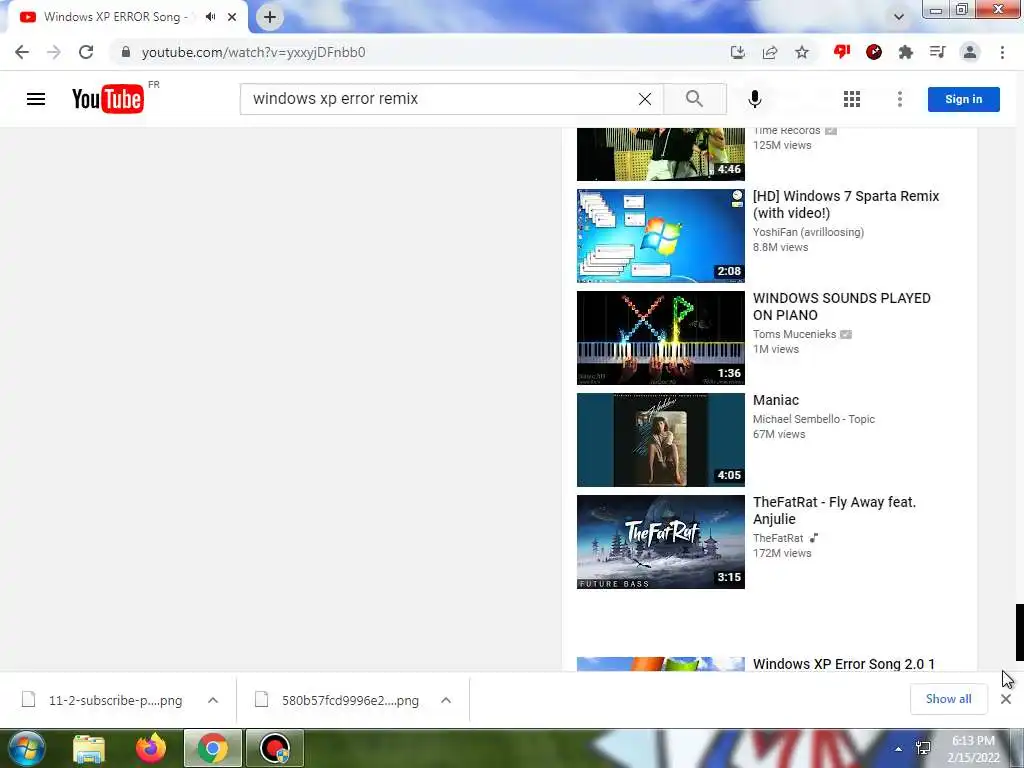This screenshot has width=1024, height=768.
Task: Expand options for 11-2-subscribe-p....png download
Action: (x=213, y=700)
